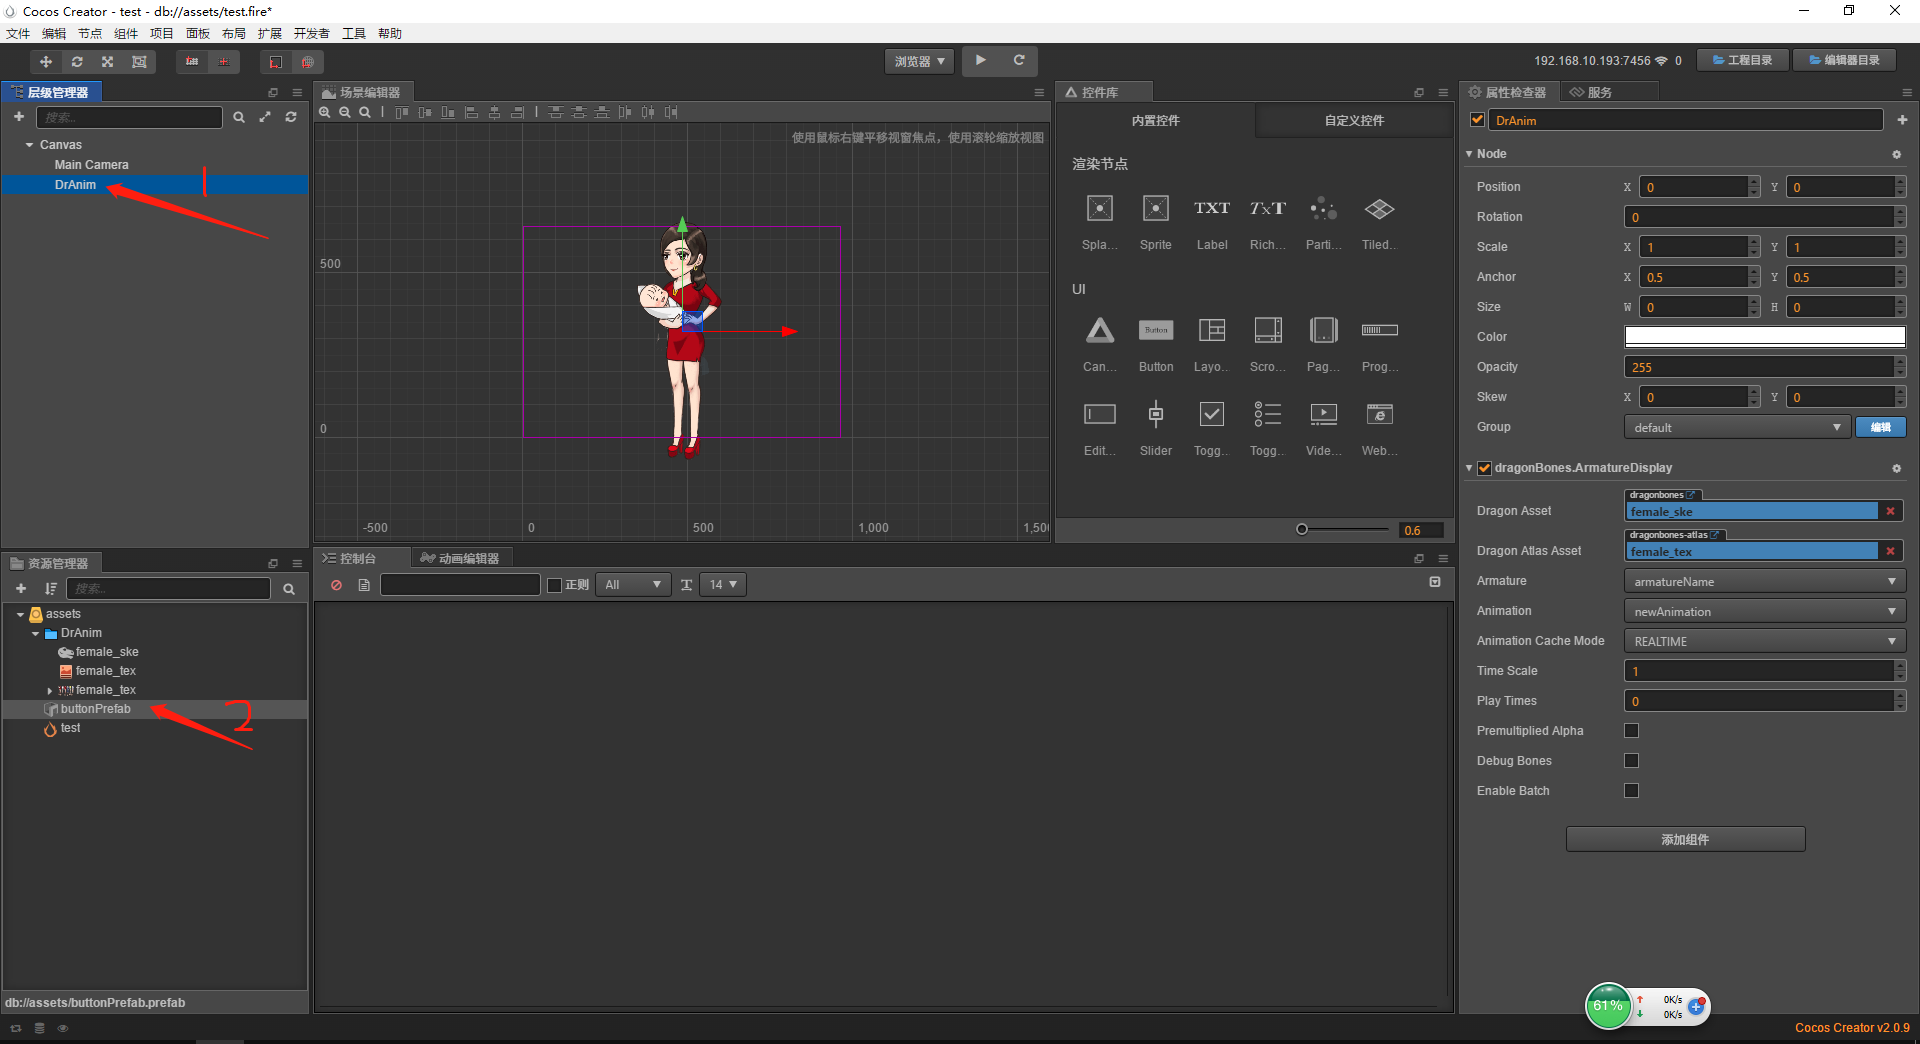Open the editor folder button
This screenshot has width=1920, height=1044.
[1845, 60]
